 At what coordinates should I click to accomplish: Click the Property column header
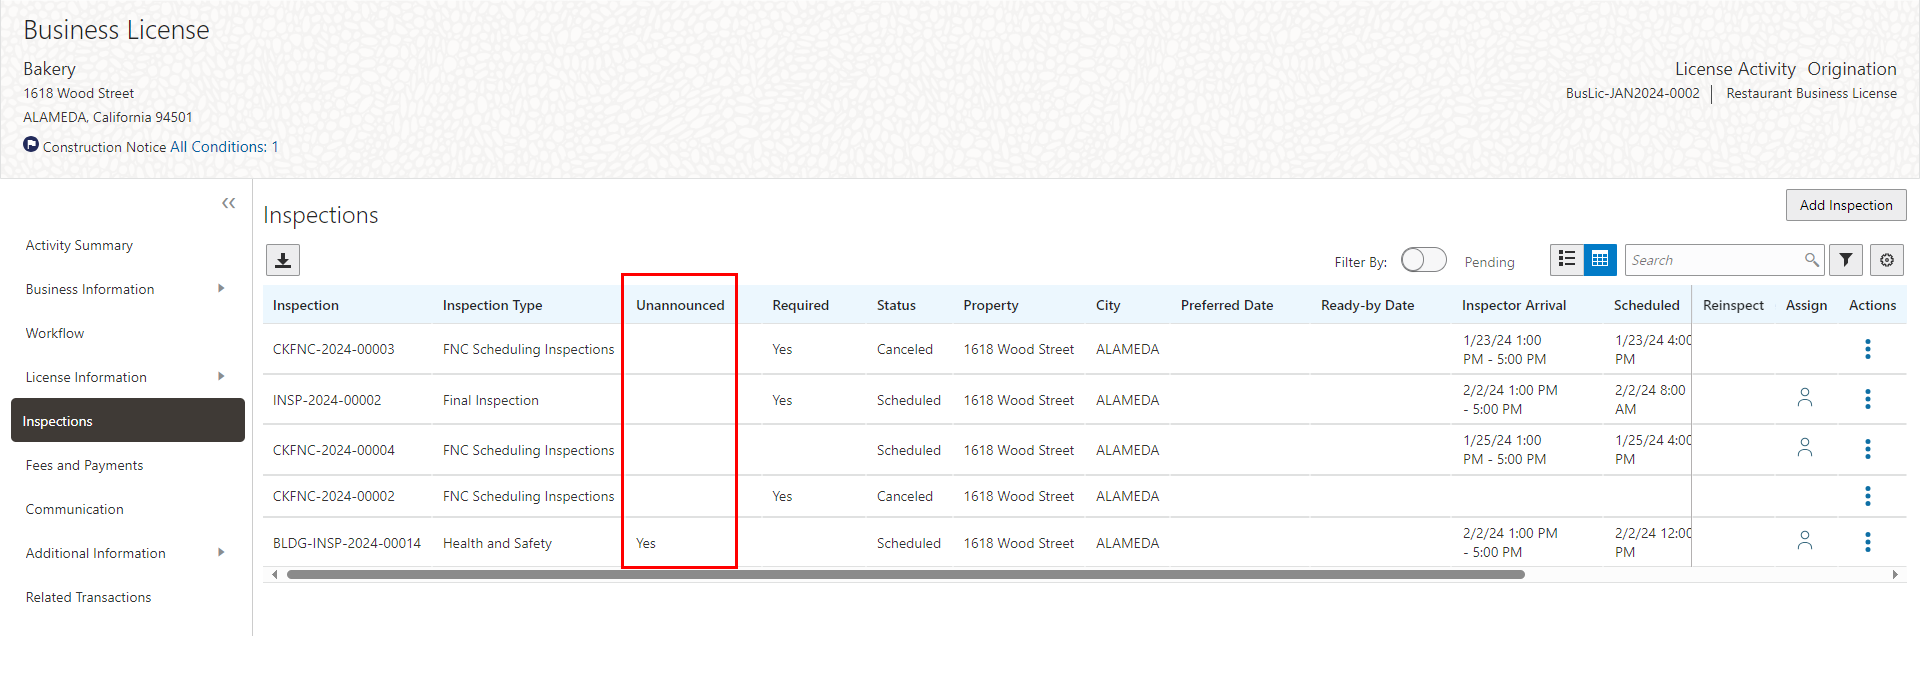pyautogui.click(x=991, y=305)
